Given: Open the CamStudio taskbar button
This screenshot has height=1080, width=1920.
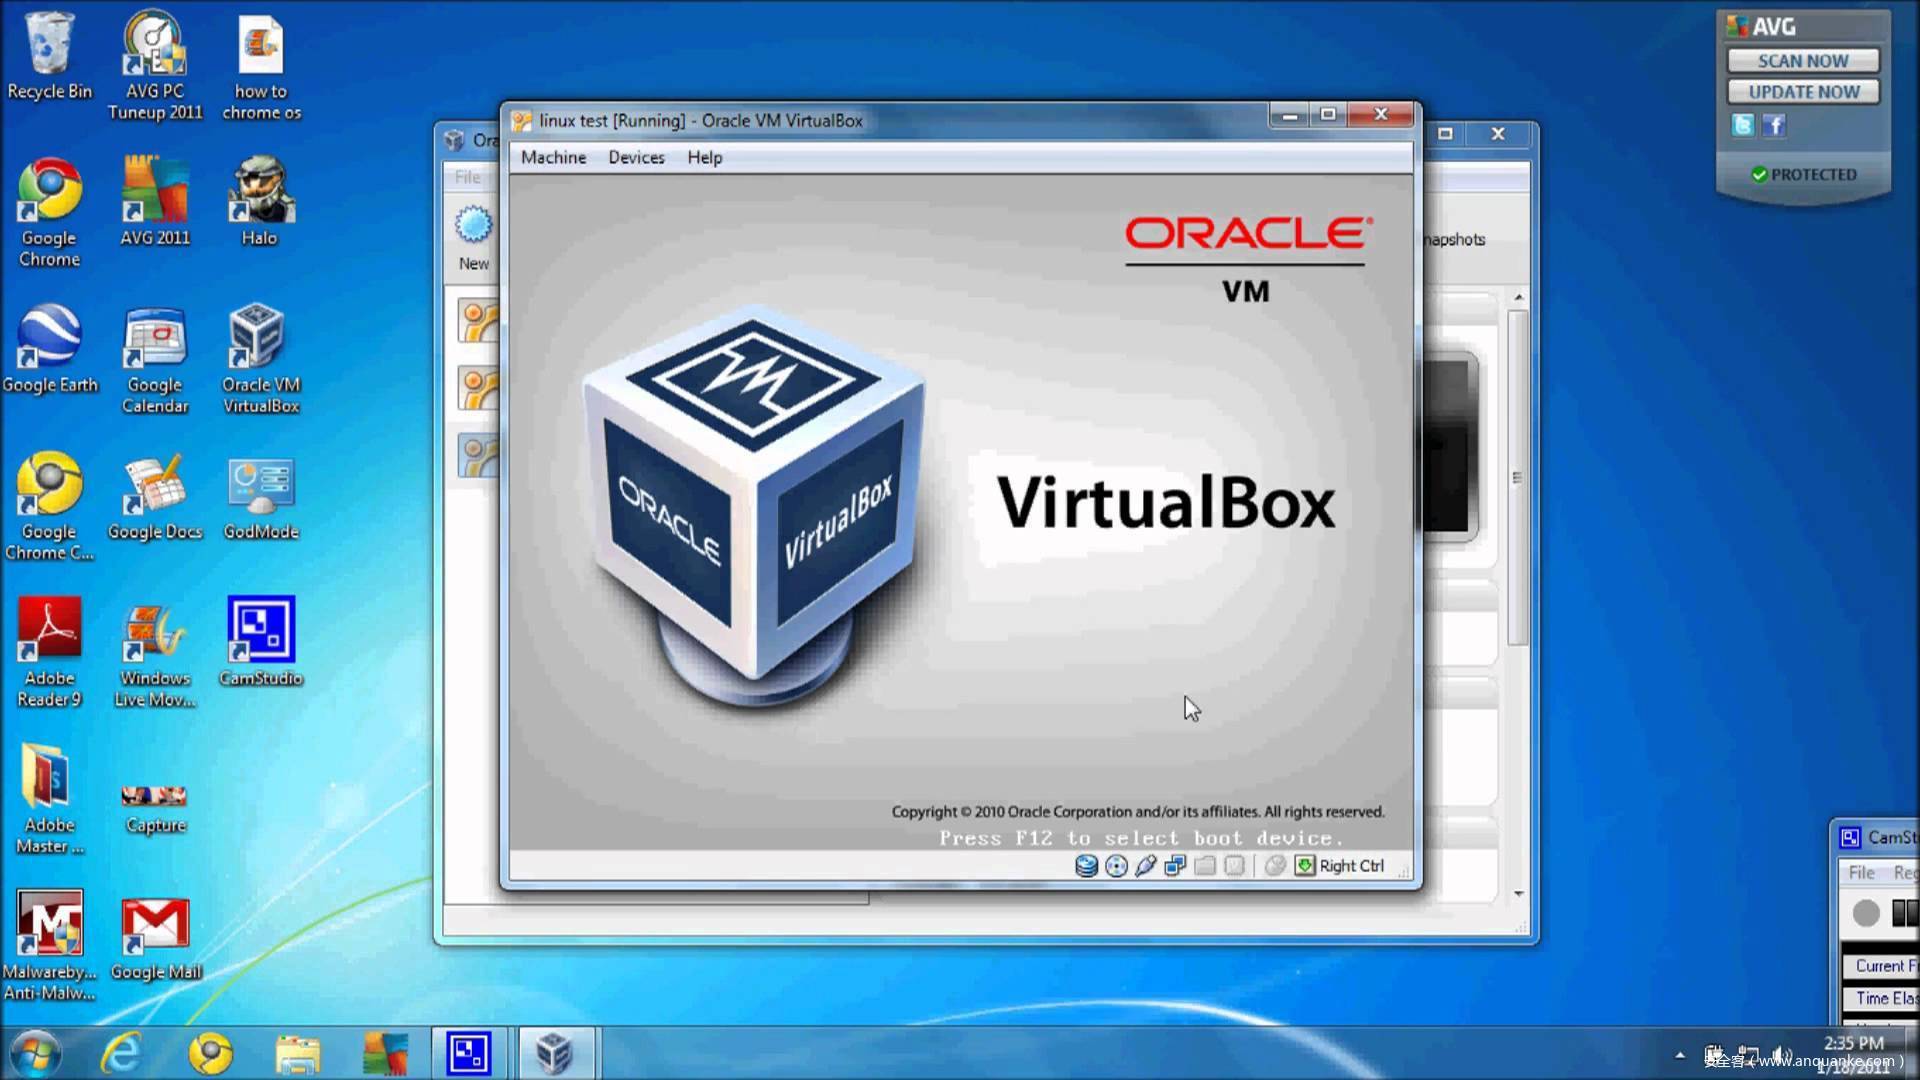Looking at the screenshot, I should (x=469, y=1053).
